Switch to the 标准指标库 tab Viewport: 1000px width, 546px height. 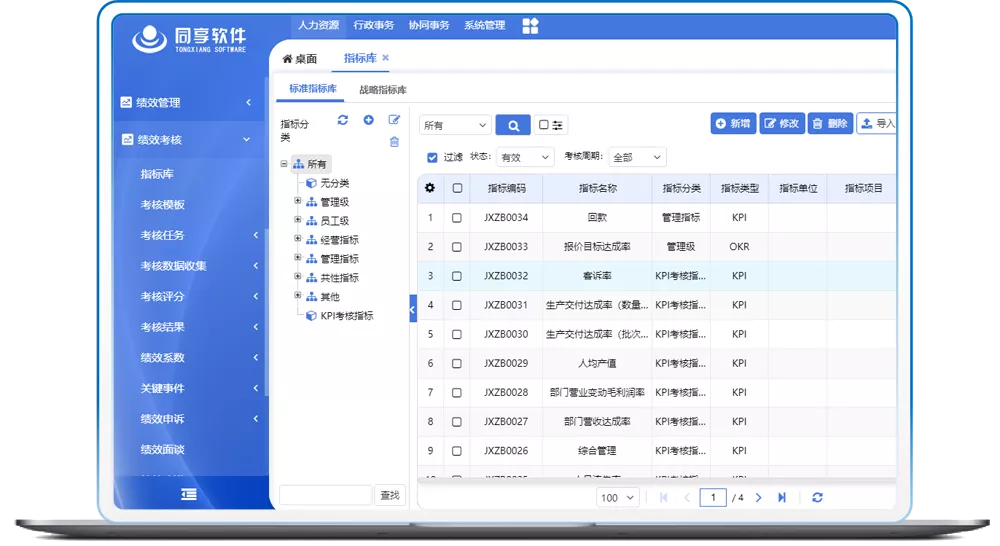pyautogui.click(x=312, y=89)
